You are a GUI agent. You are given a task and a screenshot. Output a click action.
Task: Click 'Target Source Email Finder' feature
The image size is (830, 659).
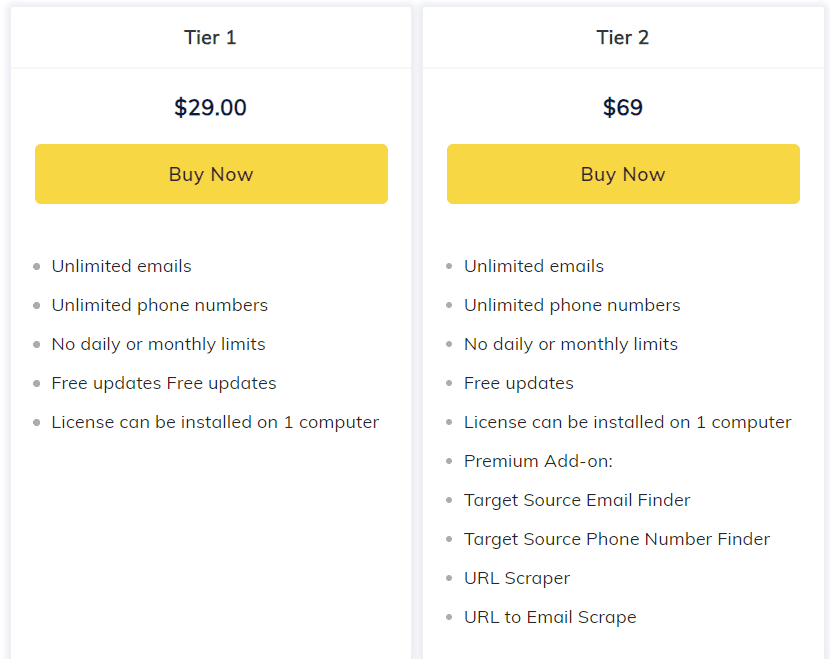577,500
